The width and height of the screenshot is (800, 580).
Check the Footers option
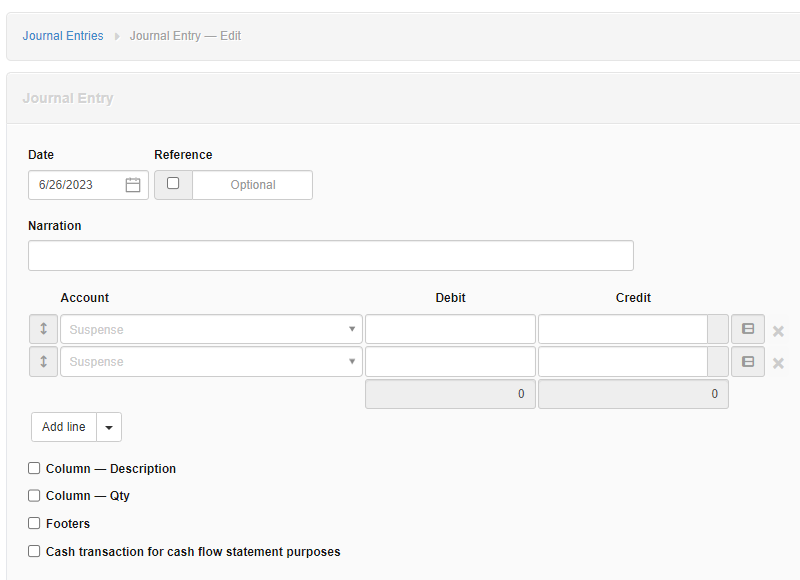coord(33,523)
